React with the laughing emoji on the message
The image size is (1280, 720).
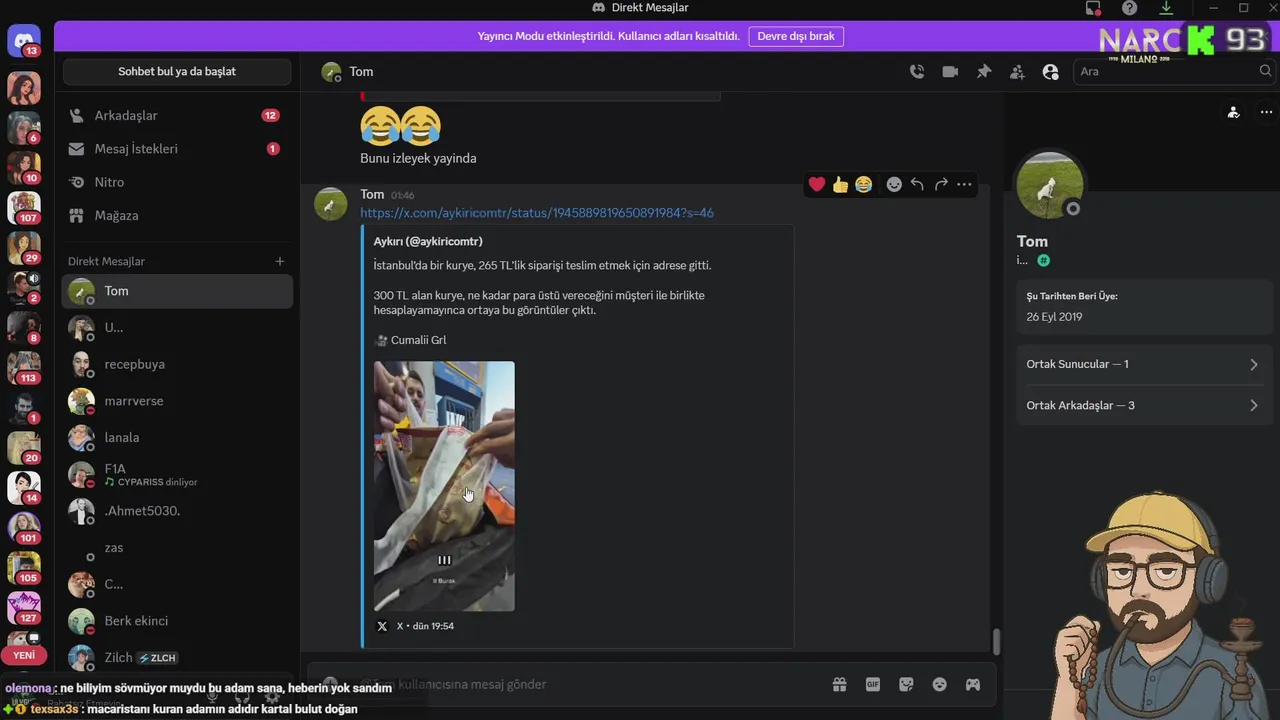pos(864,184)
